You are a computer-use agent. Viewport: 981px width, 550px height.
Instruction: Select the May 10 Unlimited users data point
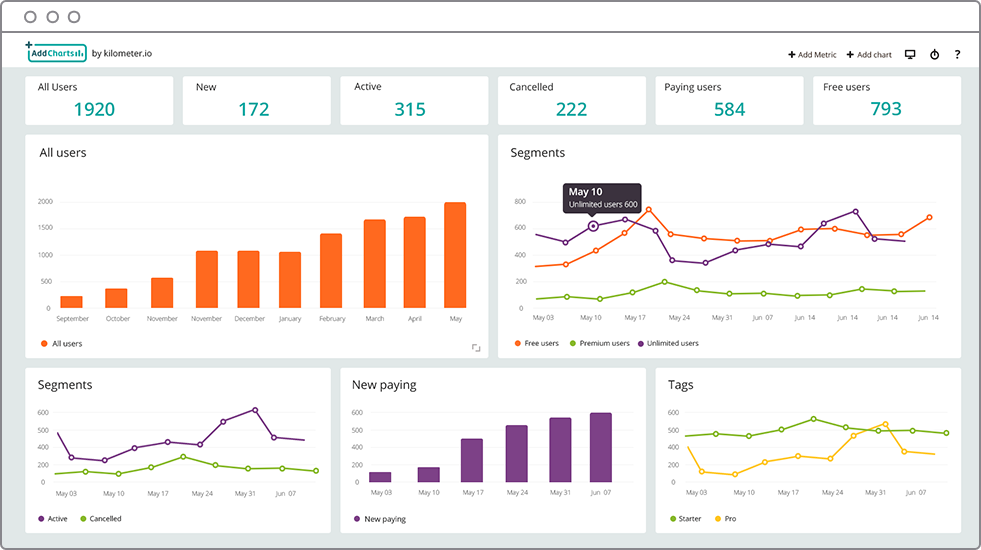[593, 226]
